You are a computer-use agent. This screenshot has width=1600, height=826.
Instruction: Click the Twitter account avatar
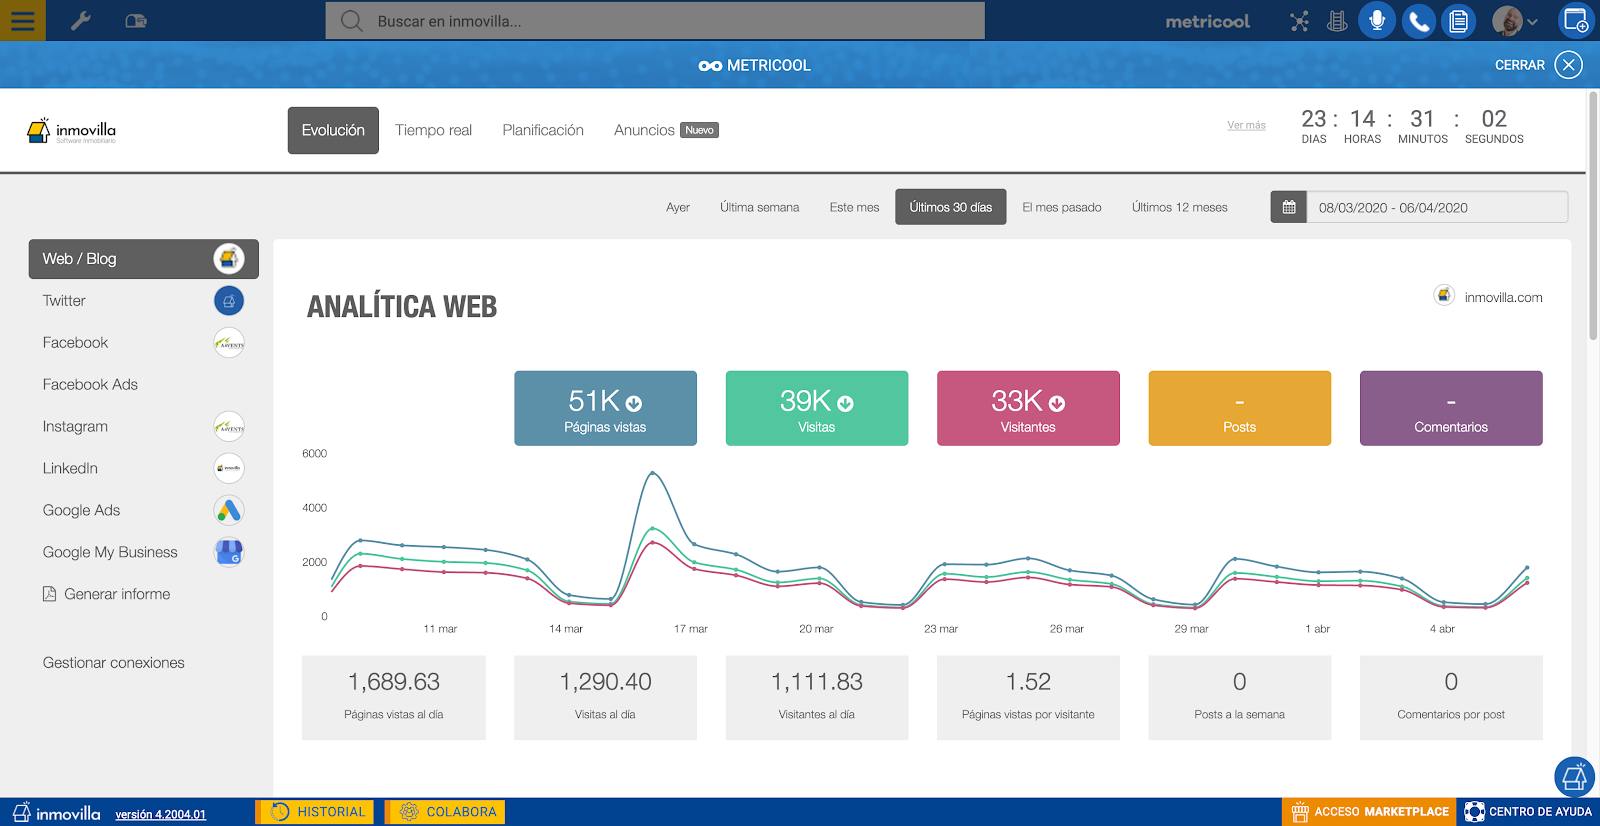(x=229, y=301)
